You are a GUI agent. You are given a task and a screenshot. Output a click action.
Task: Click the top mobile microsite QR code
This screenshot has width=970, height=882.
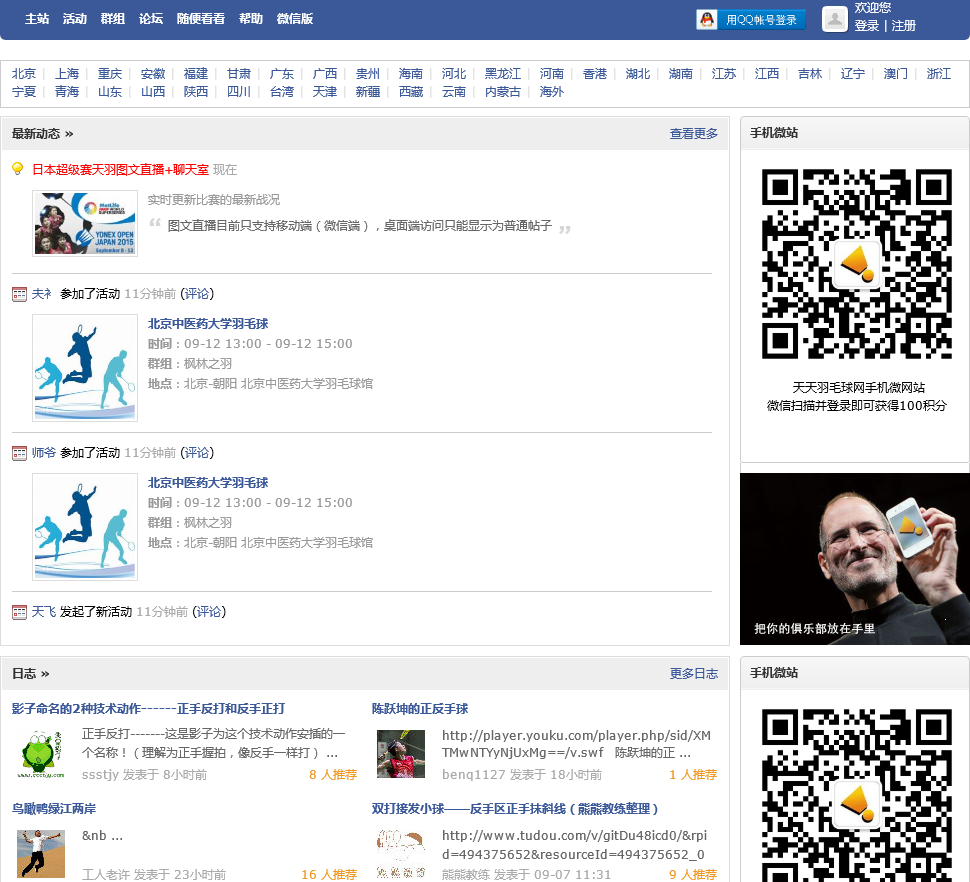[x=857, y=264]
